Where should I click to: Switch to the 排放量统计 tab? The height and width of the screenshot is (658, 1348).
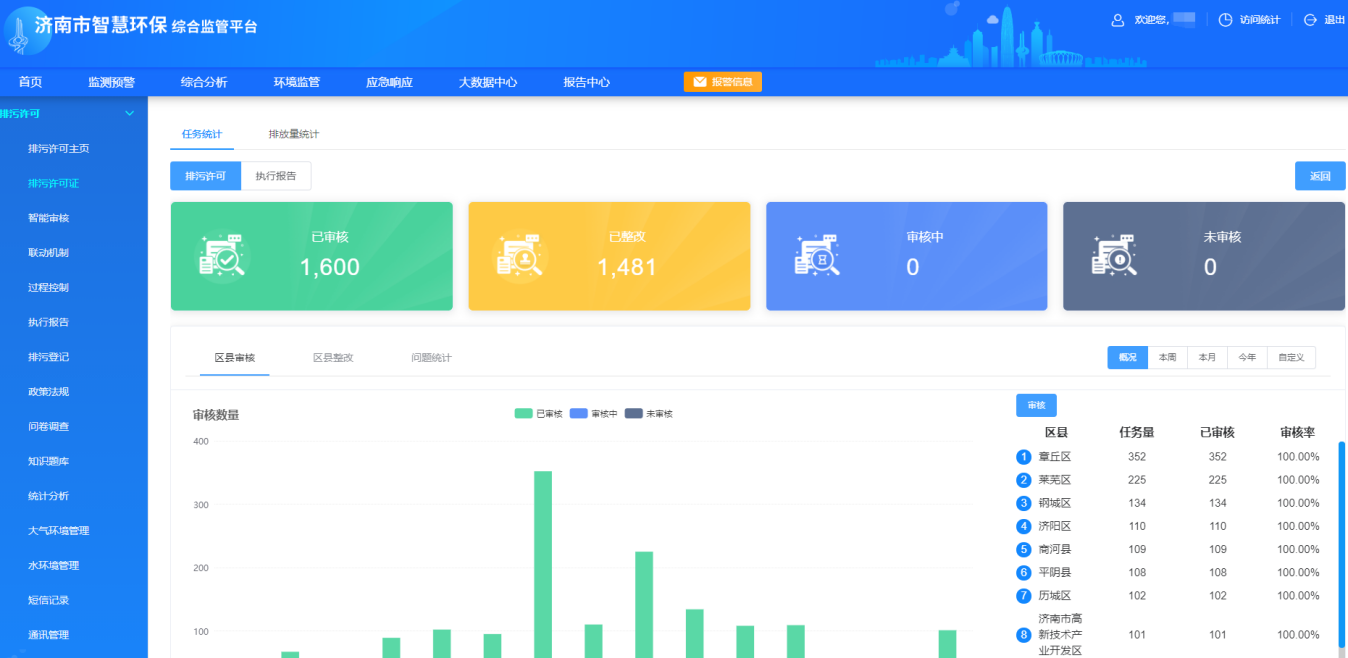point(293,134)
